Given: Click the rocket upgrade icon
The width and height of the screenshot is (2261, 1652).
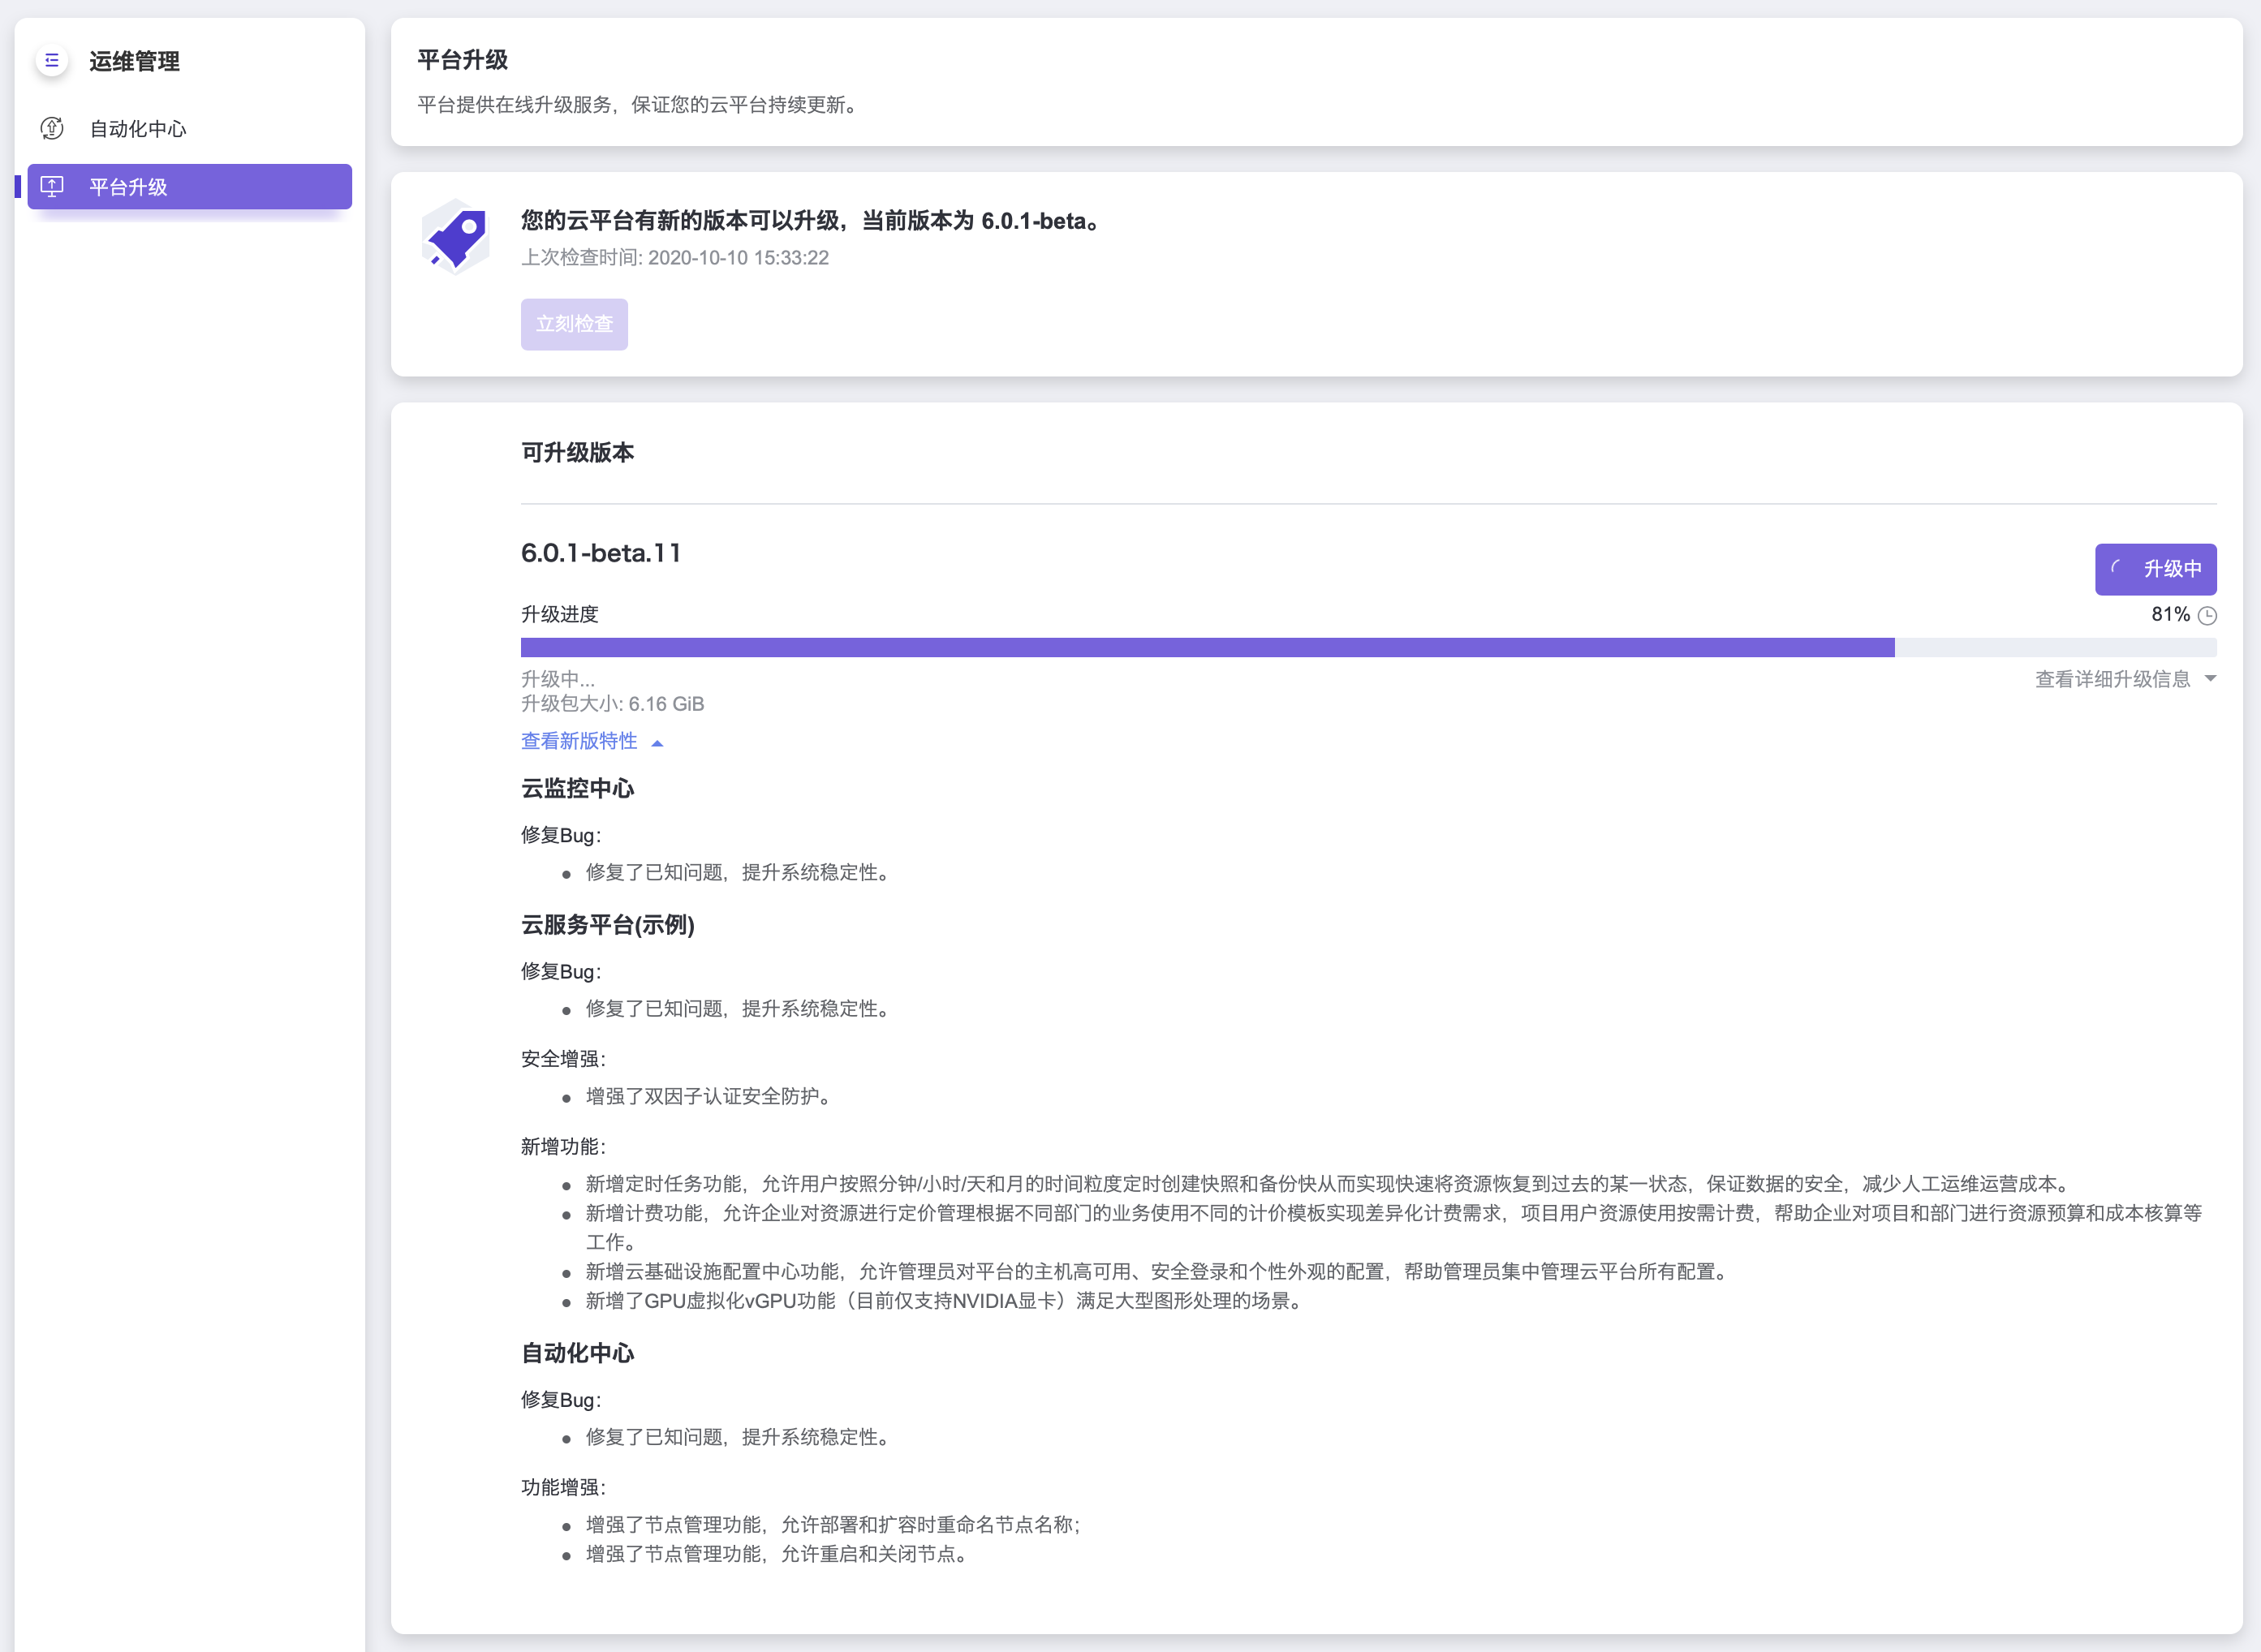Looking at the screenshot, I should tap(456, 236).
